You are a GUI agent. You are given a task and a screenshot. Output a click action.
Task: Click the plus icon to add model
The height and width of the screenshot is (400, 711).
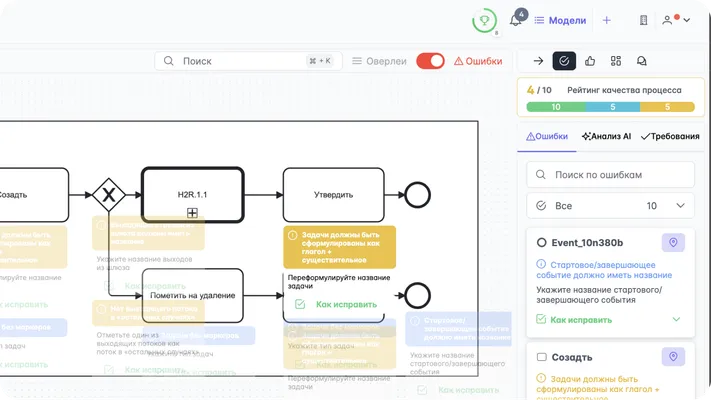click(x=606, y=20)
